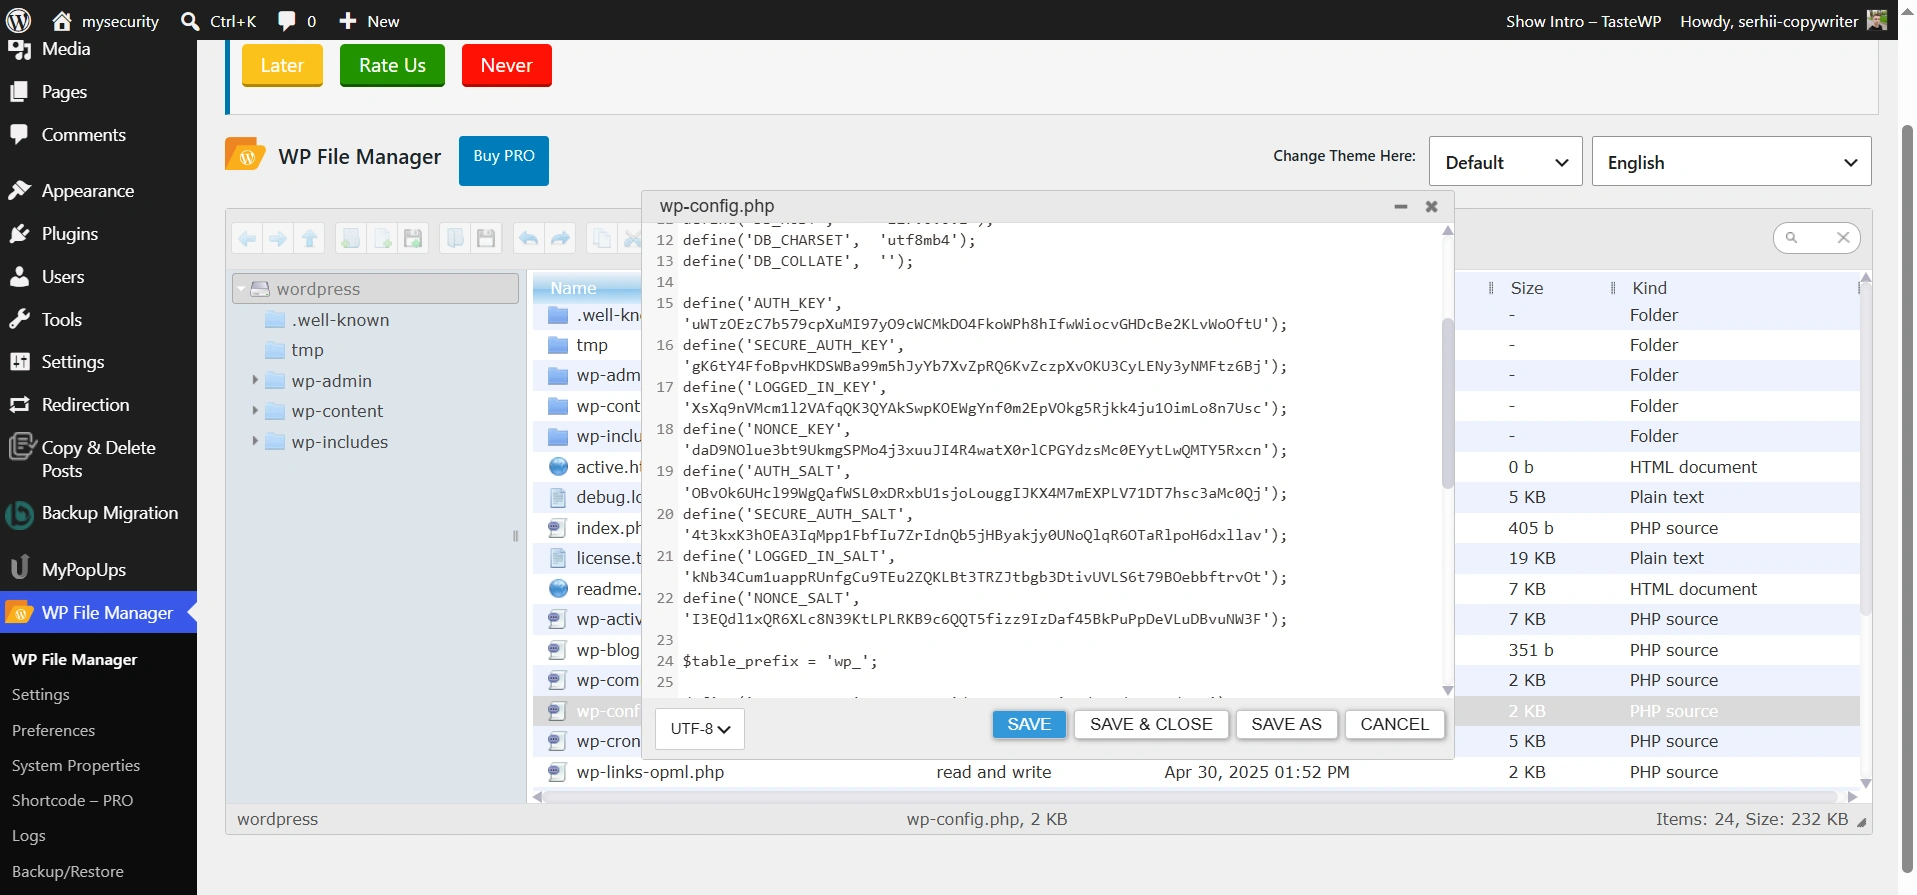The height and width of the screenshot is (895, 1917).
Task: Open mysecurity site home icon
Action: click(x=62, y=21)
